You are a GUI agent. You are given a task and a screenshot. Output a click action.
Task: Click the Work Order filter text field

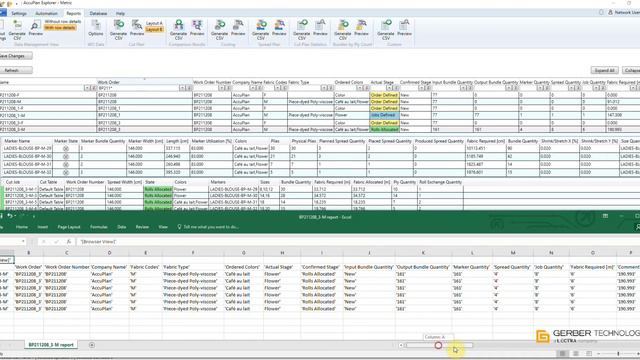point(138,88)
